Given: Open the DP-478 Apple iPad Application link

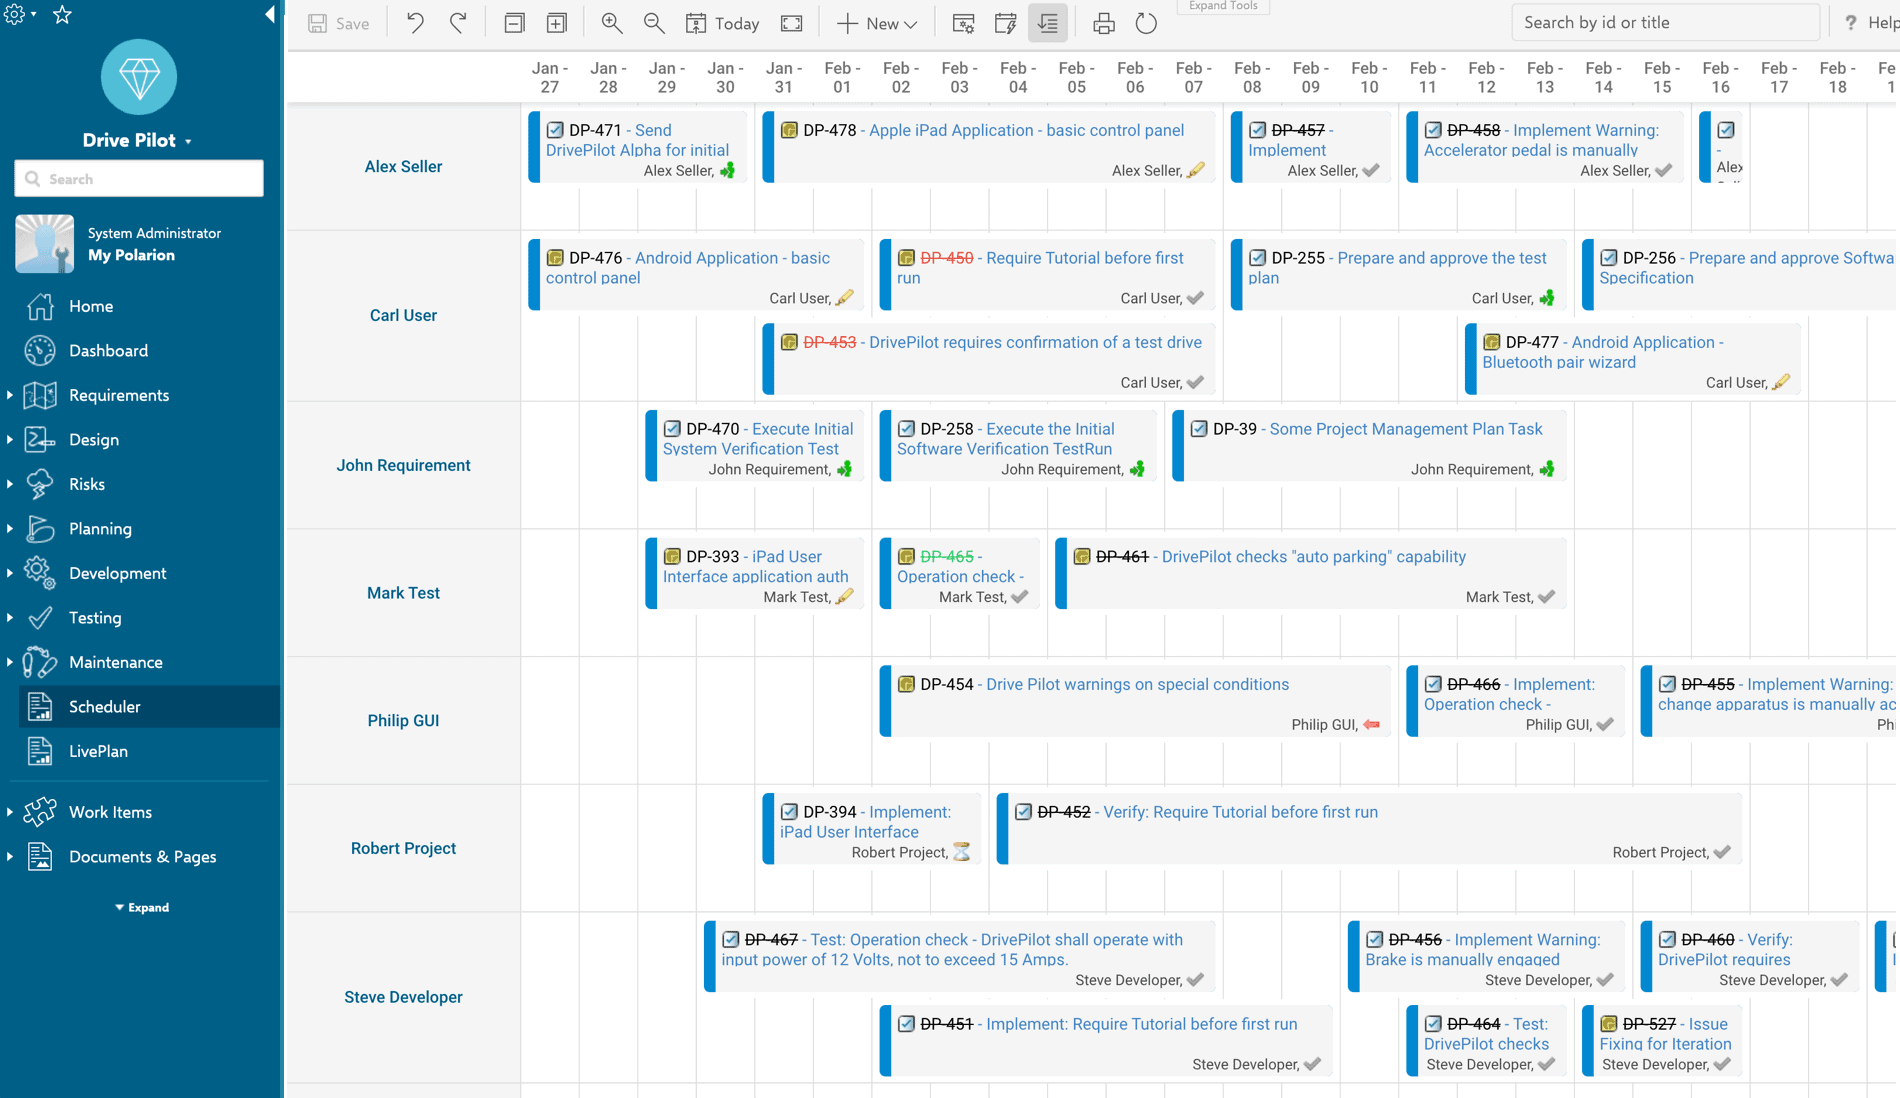Looking at the screenshot, I should (1027, 130).
